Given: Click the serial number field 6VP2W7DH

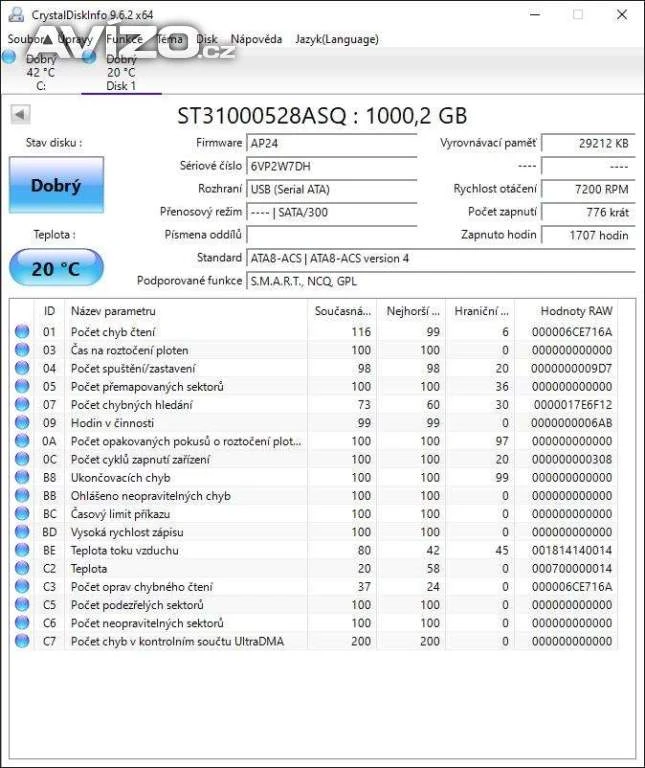Looking at the screenshot, I should pyautogui.click(x=332, y=167).
